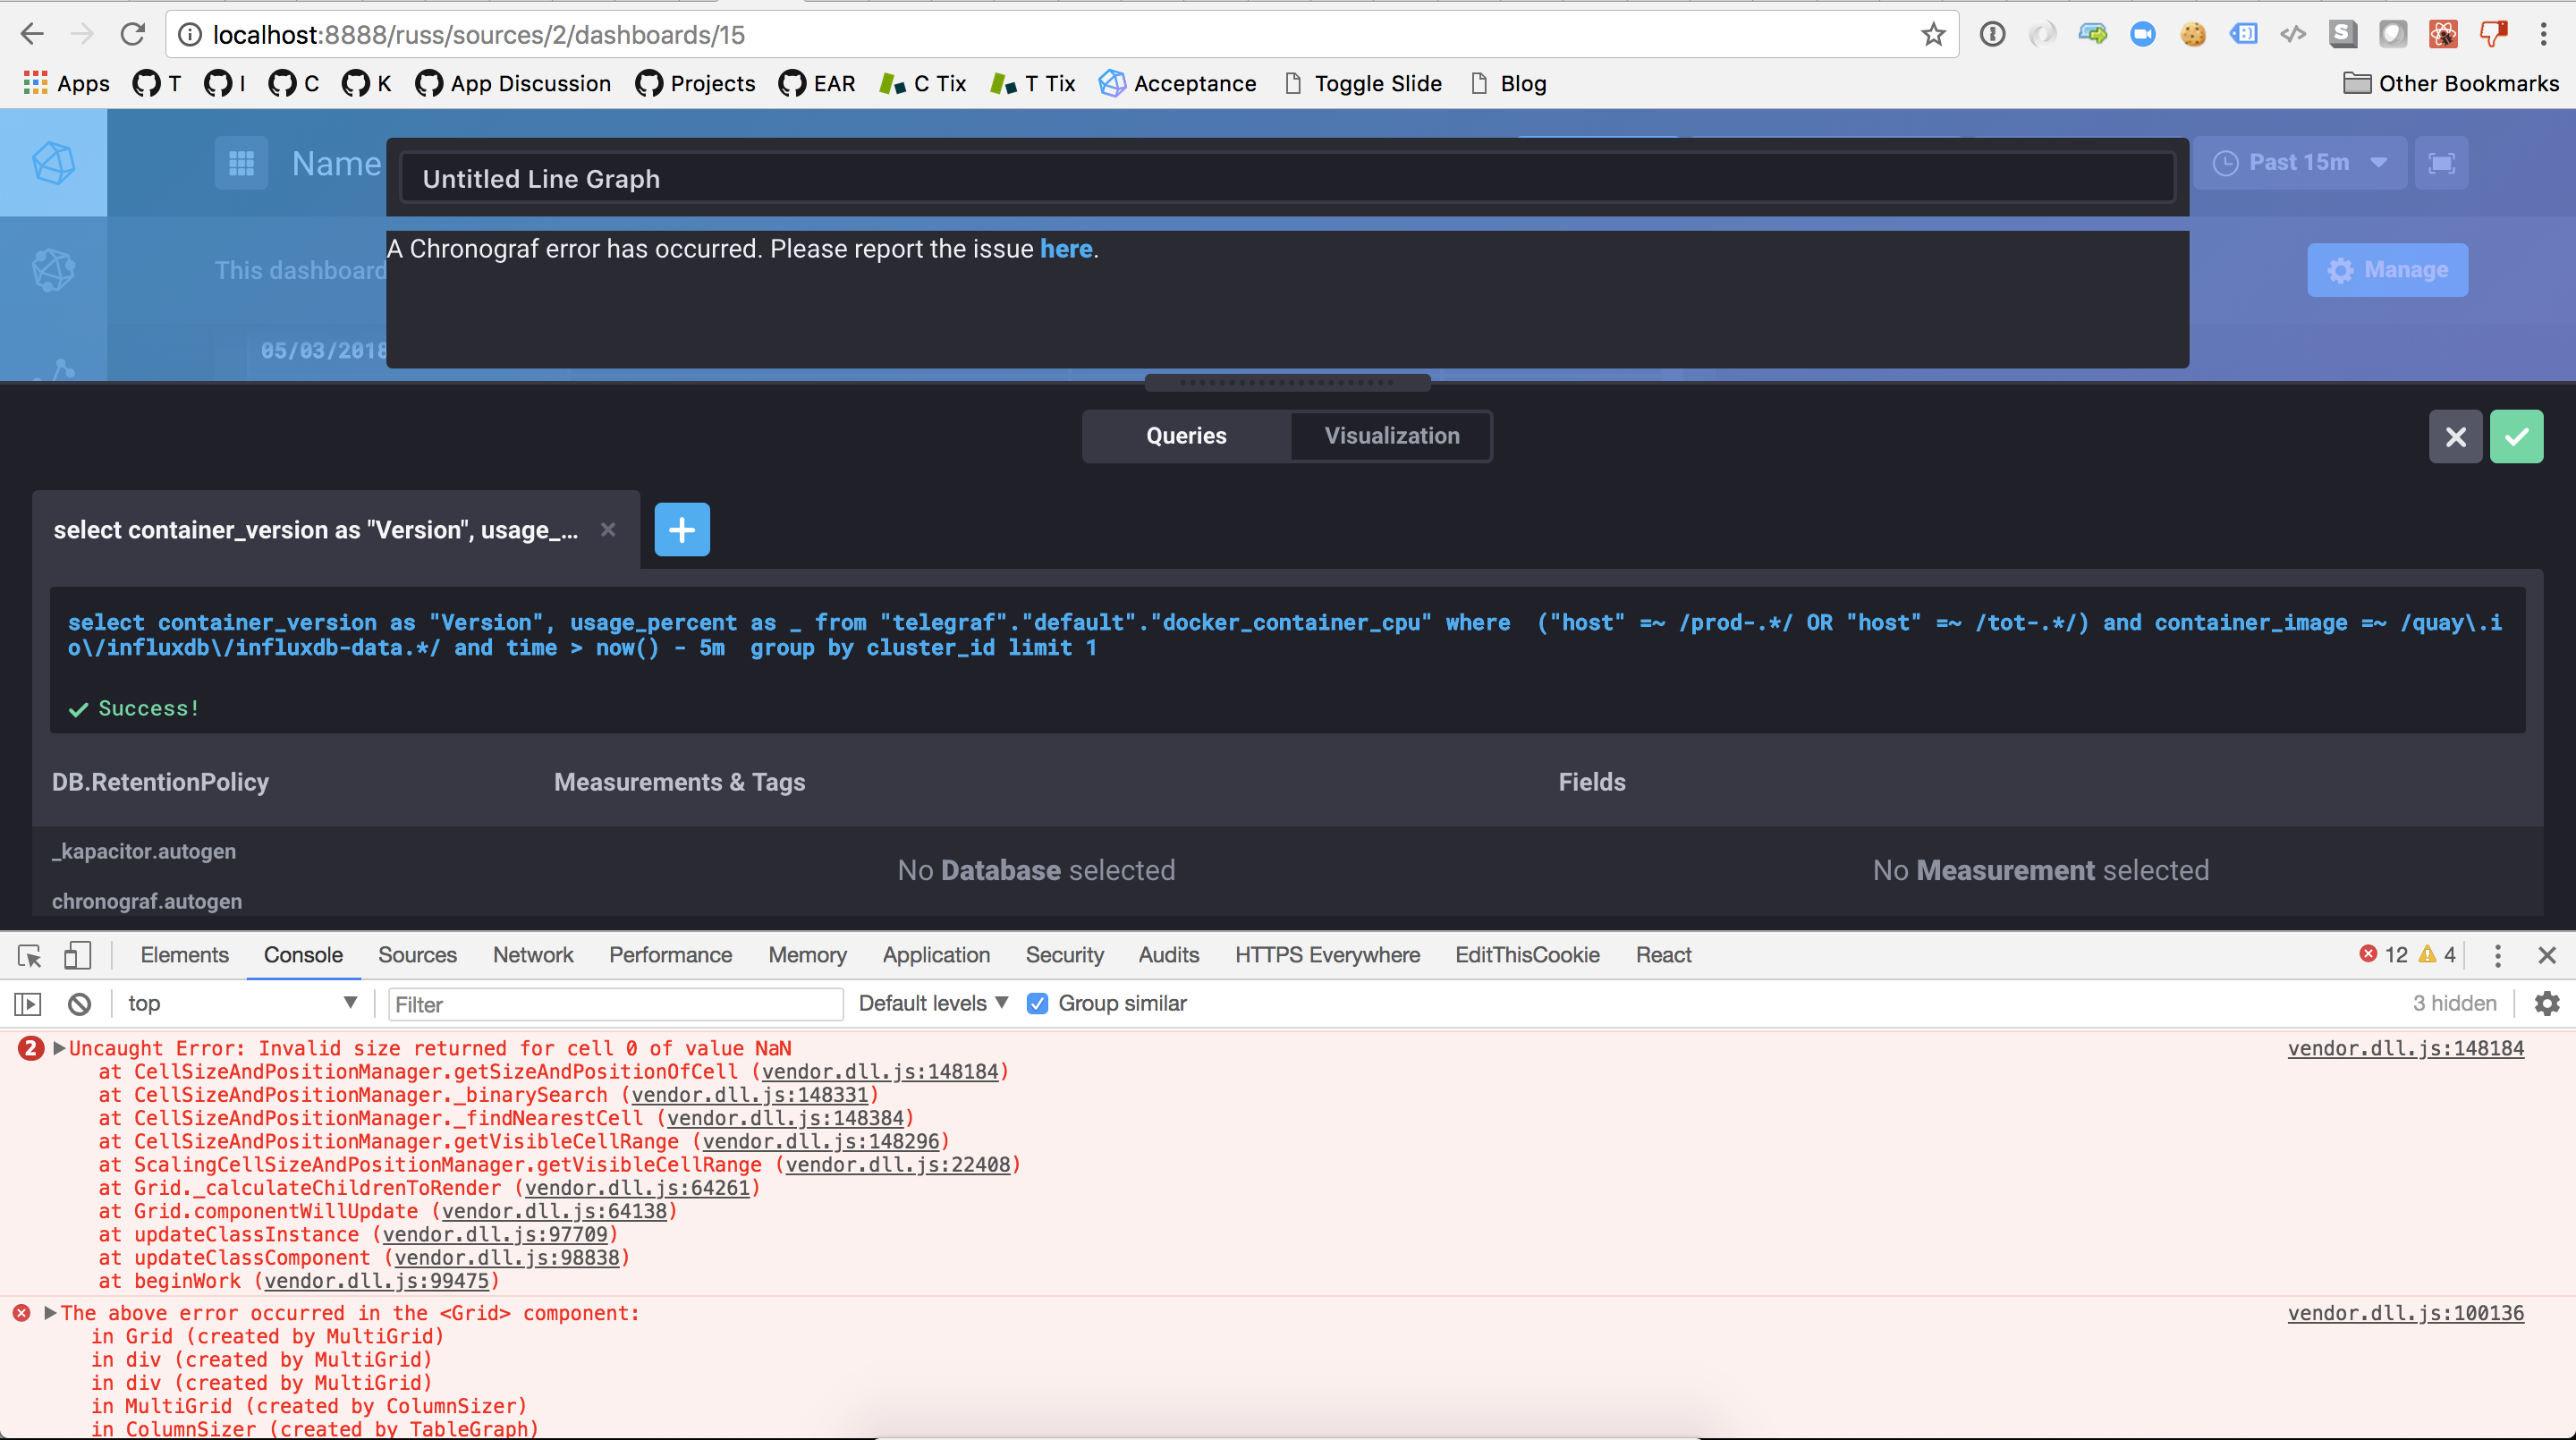This screenshot has width=2576, height=1440.
Task: Cancel cell editor with X button
Action: (x=2455, y=436)
